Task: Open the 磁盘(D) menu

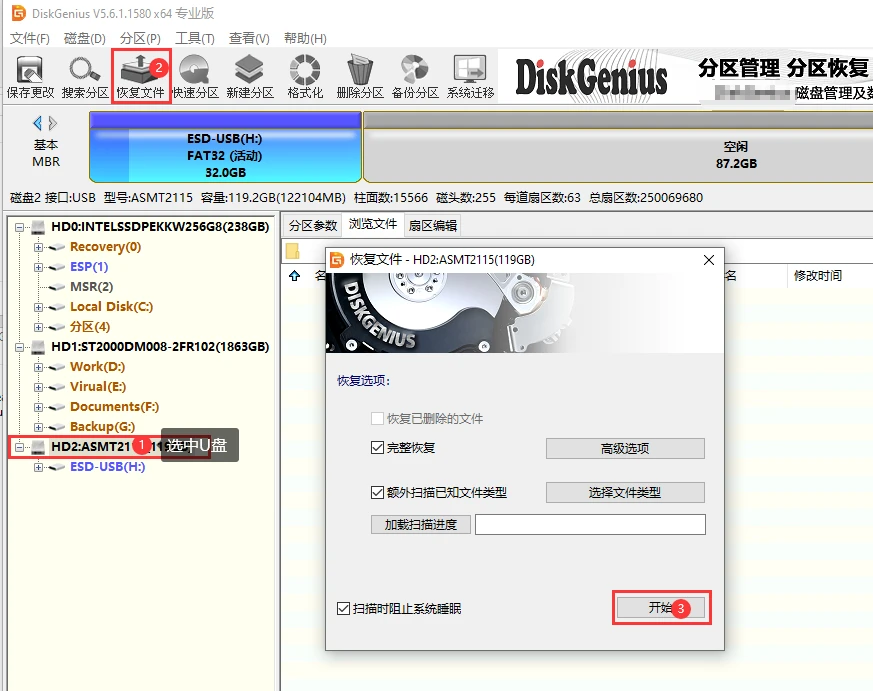Action: tap(85, 38)
